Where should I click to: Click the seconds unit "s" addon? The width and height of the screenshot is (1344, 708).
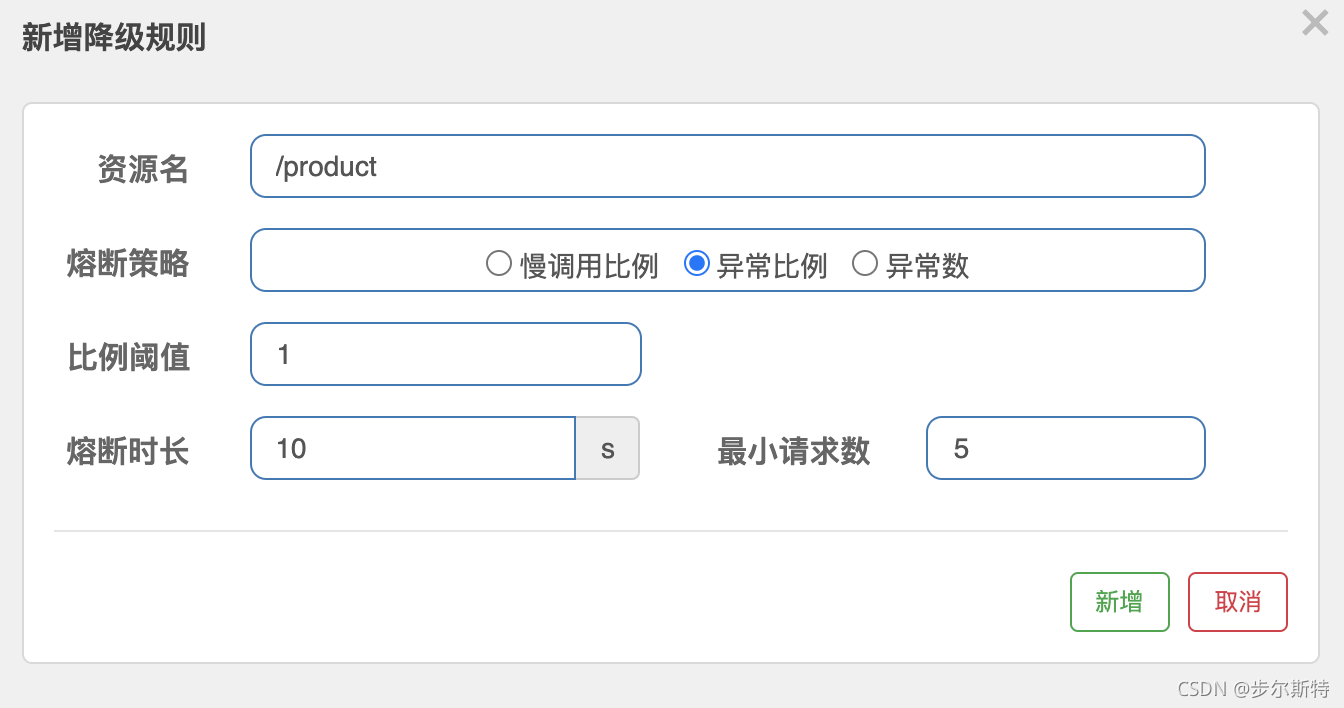(607, 448)
